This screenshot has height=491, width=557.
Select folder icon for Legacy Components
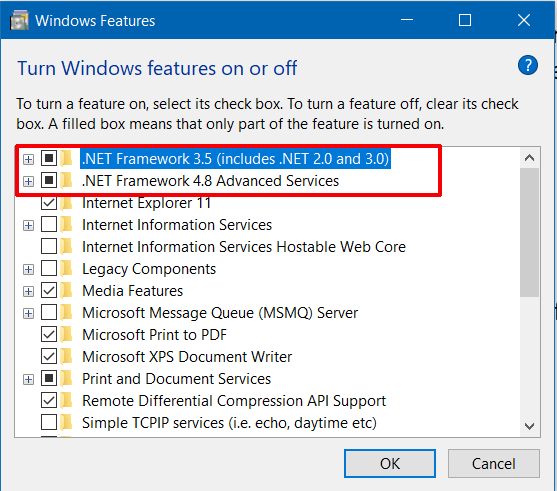click(66, 269)
